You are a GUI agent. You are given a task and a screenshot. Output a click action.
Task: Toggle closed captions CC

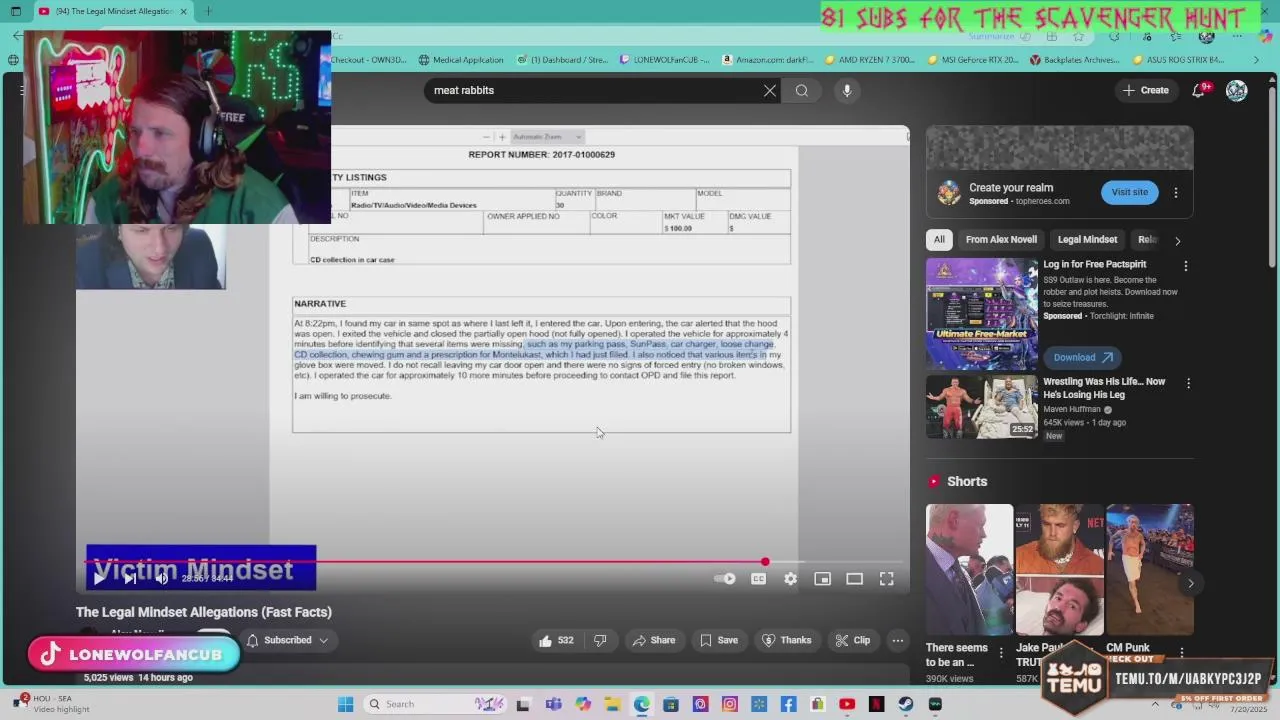coord(759,579)
